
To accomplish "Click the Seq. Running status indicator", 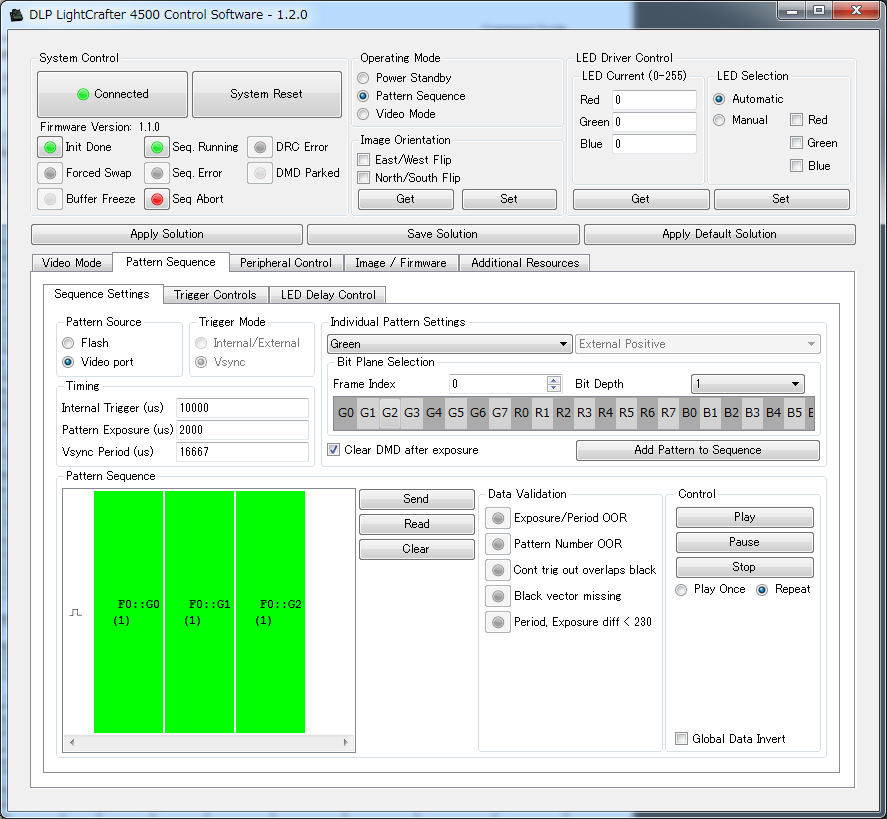I will (x=157, y=147).
